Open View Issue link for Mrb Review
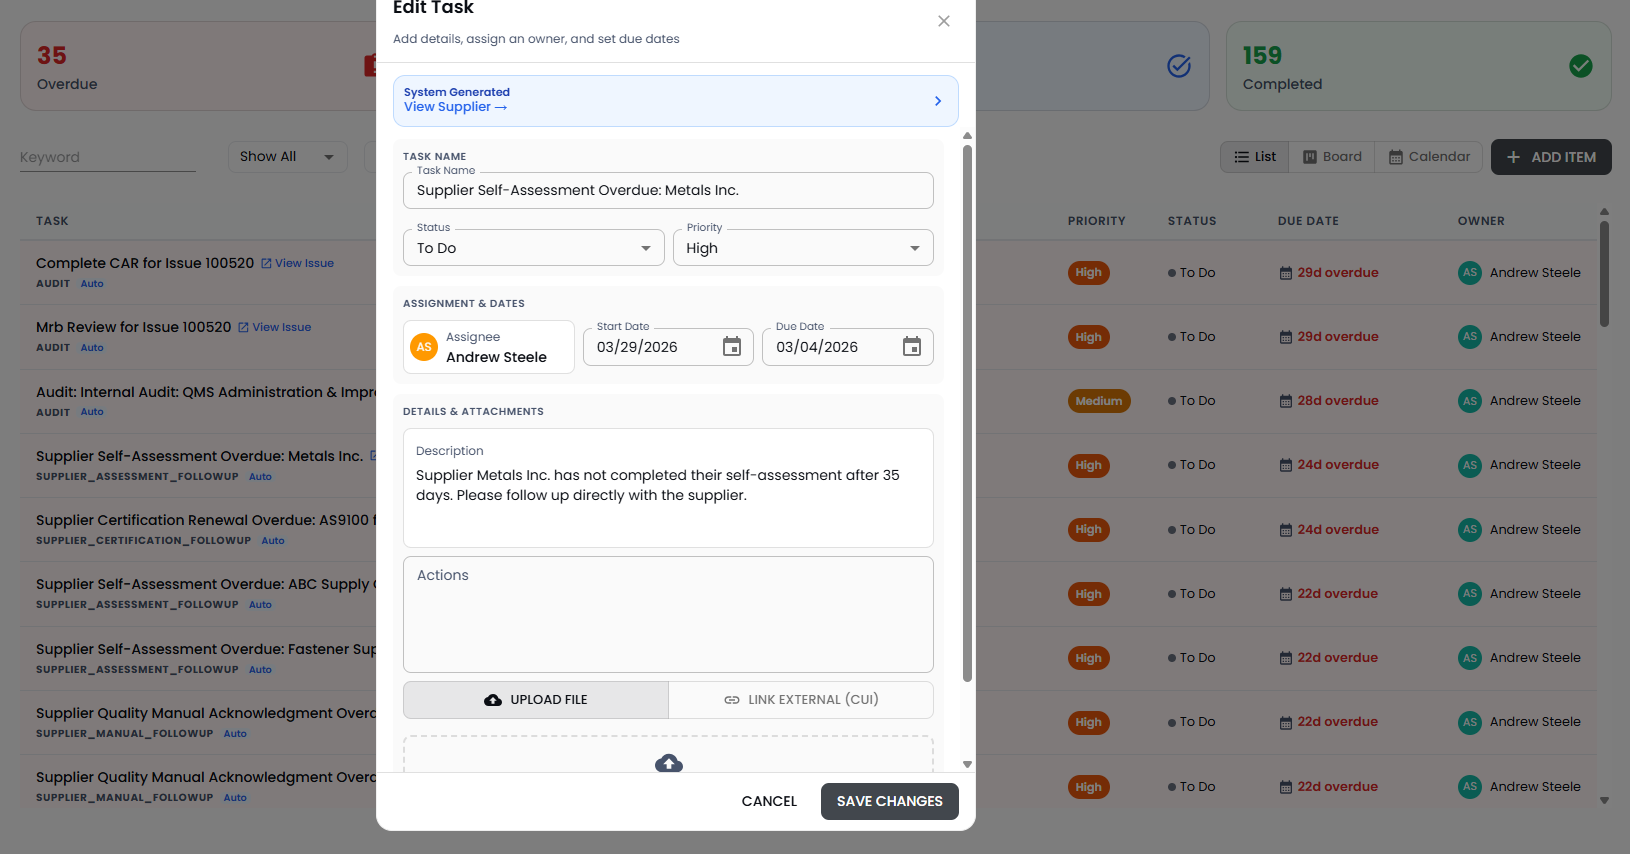Viewport: 1630px width, 854px height. tap(274, 327)
